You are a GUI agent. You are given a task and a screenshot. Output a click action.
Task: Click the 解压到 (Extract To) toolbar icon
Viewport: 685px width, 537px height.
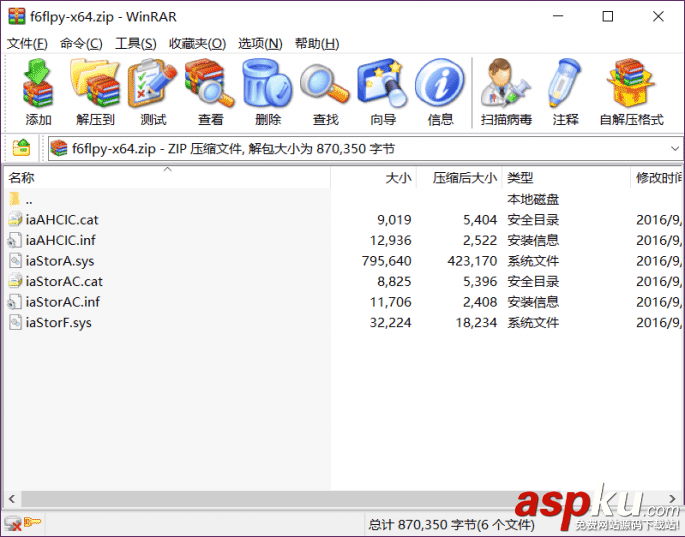[95, 83]
